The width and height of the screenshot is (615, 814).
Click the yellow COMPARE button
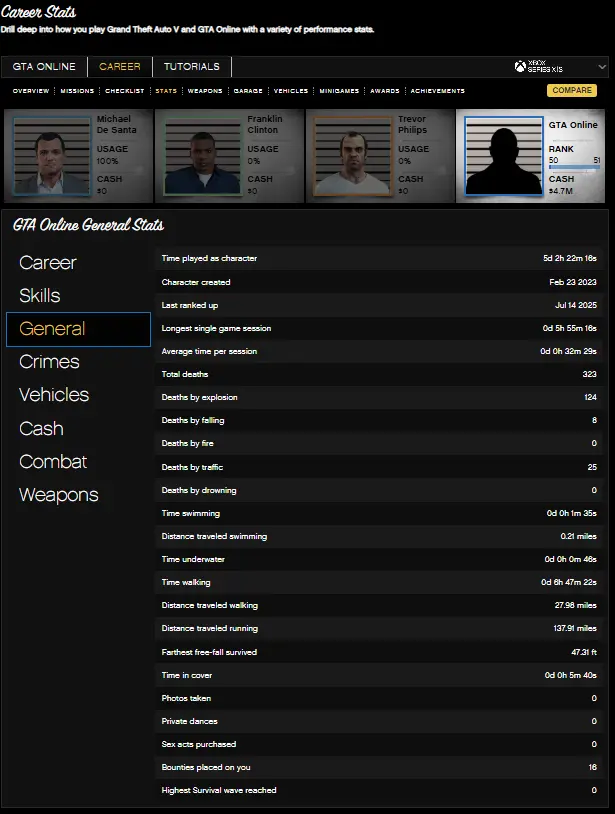pos(572,90)
